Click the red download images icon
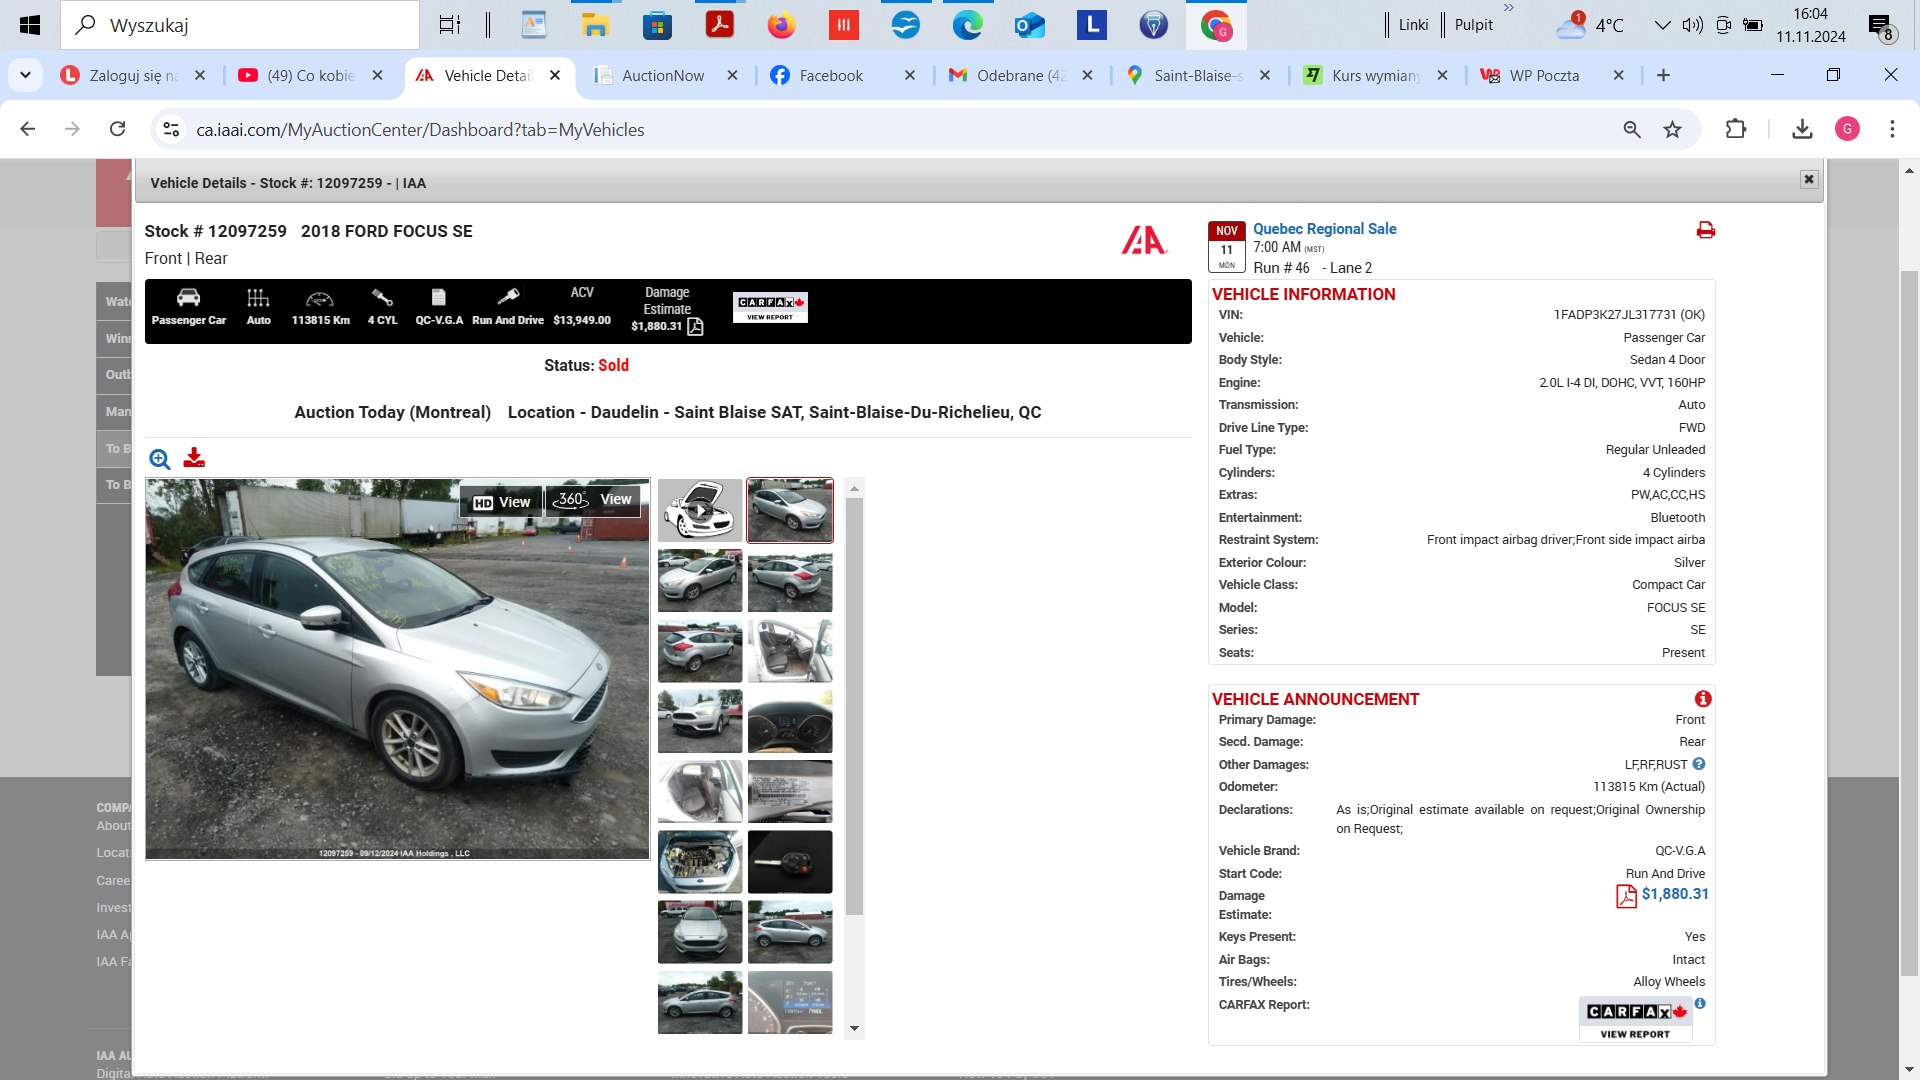 click(x=194, y=458)
